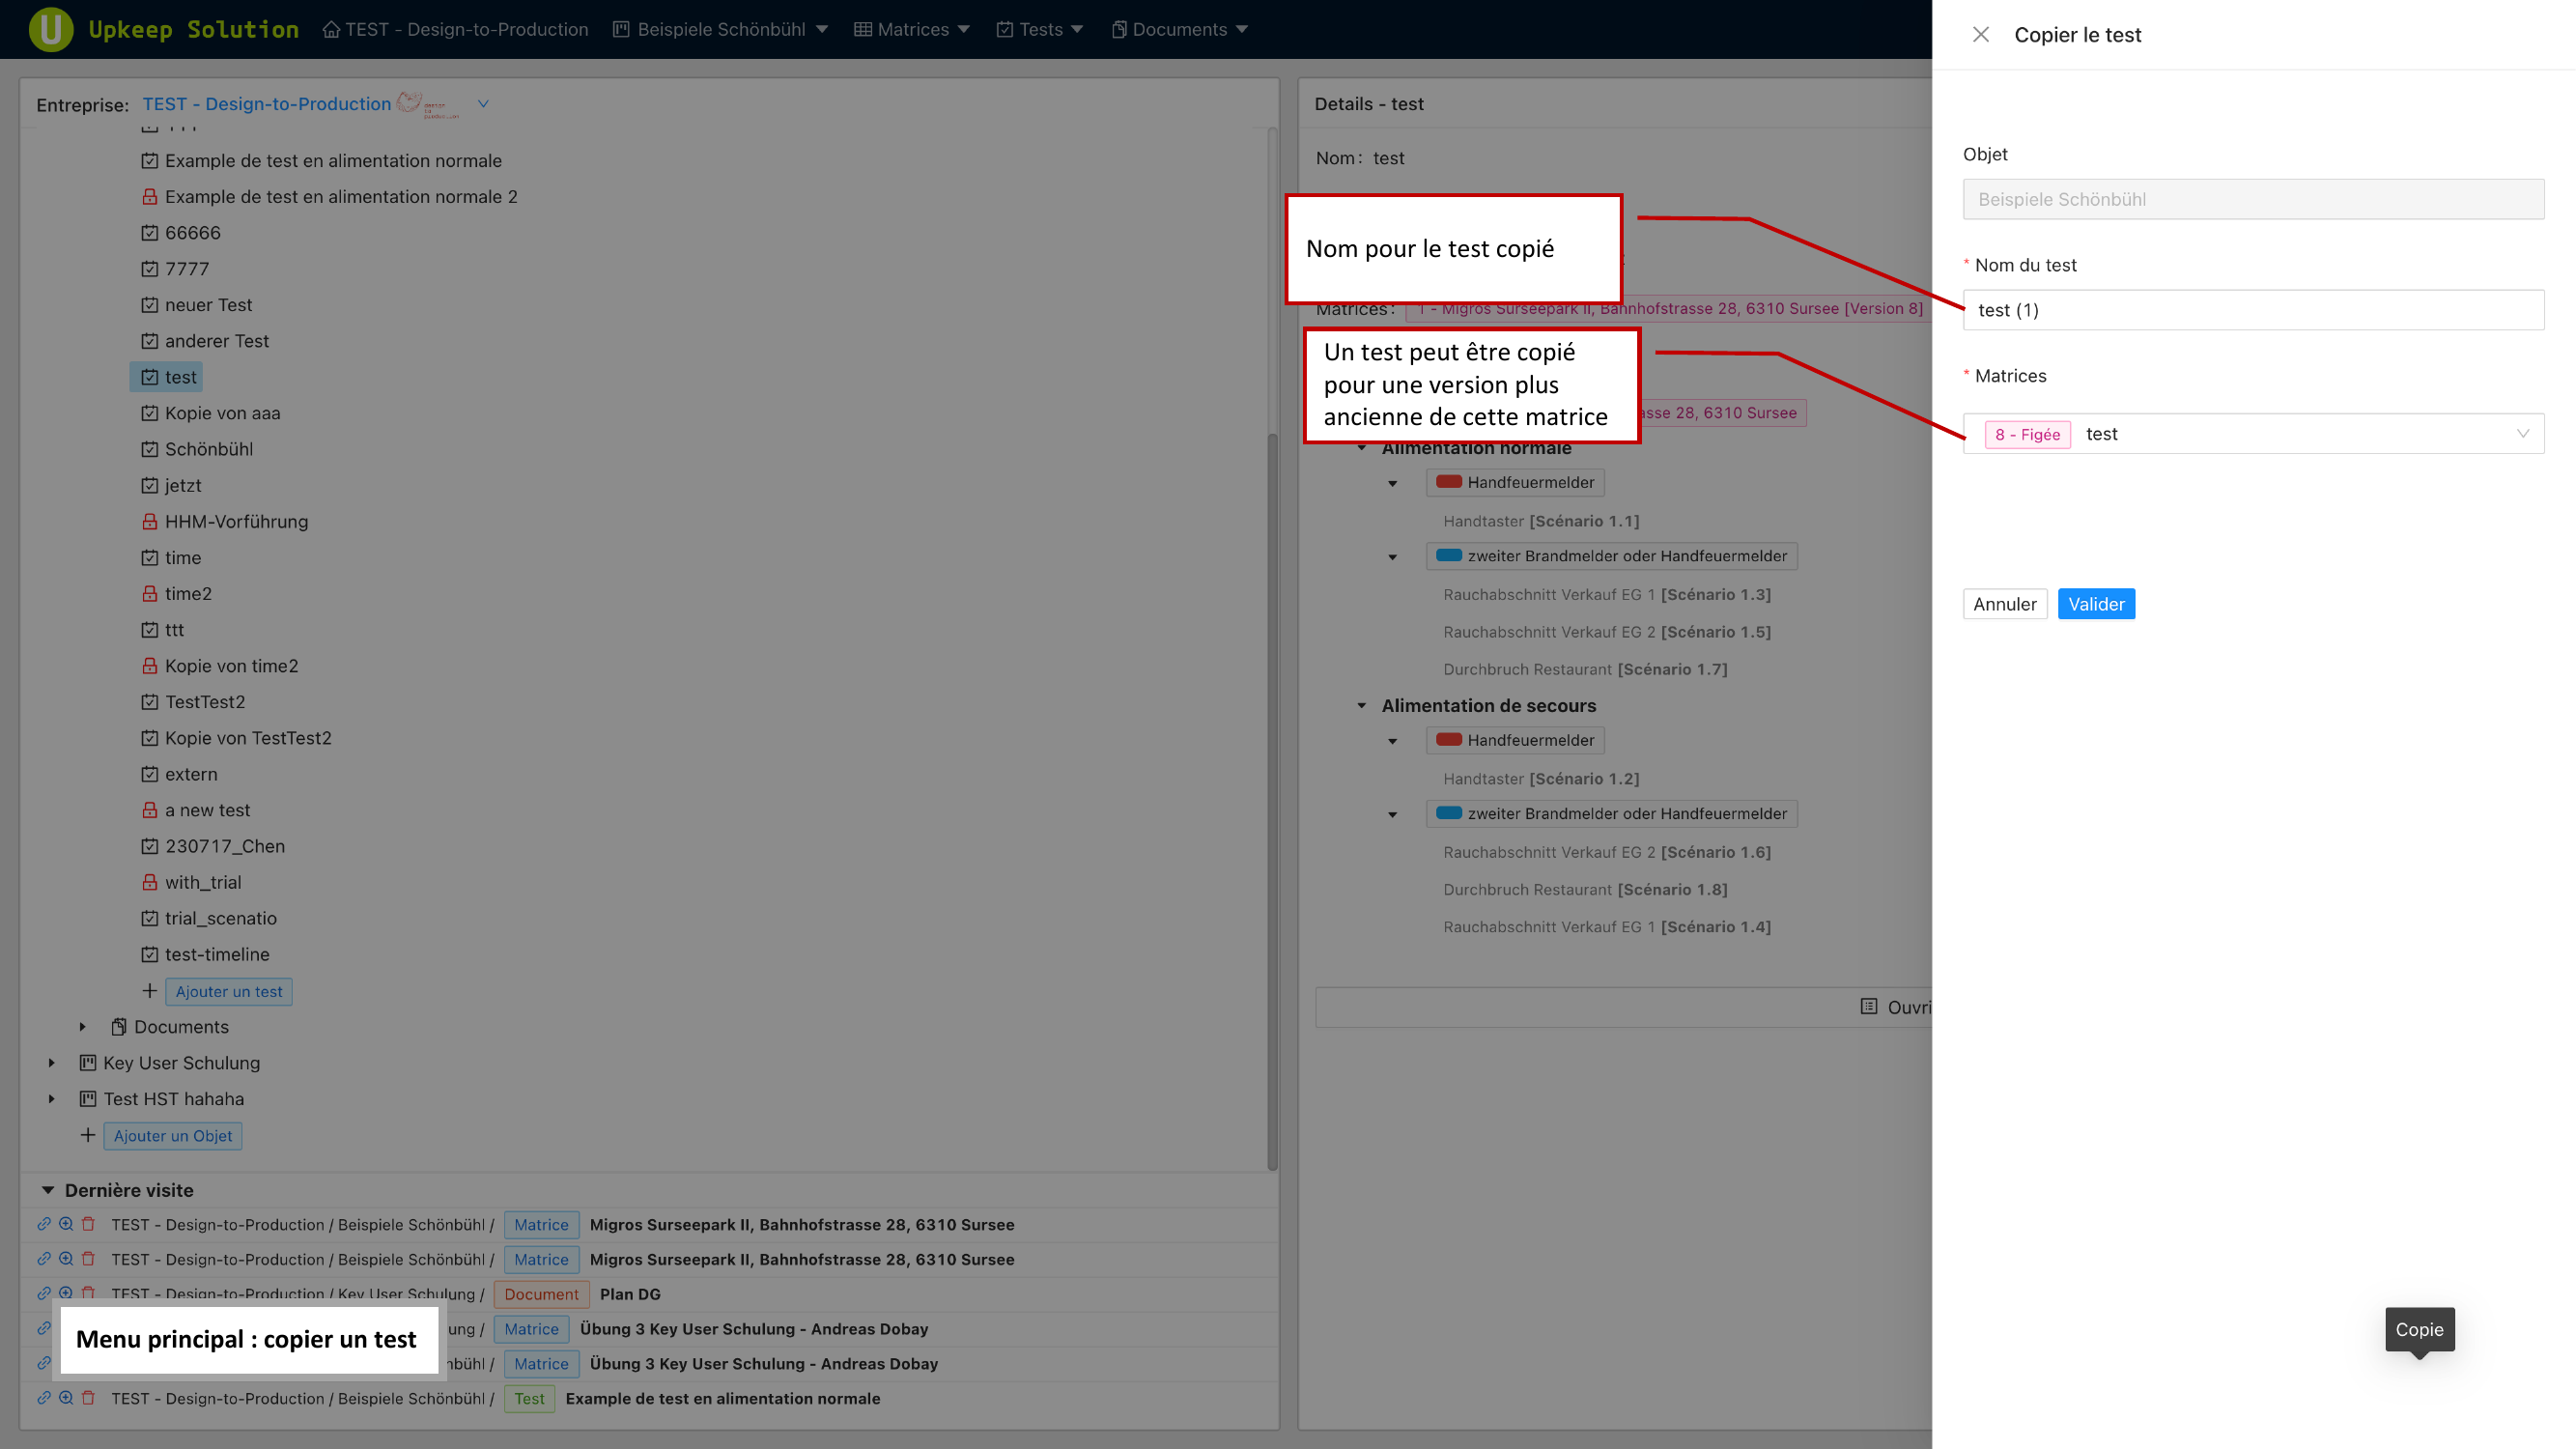This screenshot has width=2576, height=1449.
Task: Select the 'test-timeline' tree item
Action: click(x=216, y=954)
